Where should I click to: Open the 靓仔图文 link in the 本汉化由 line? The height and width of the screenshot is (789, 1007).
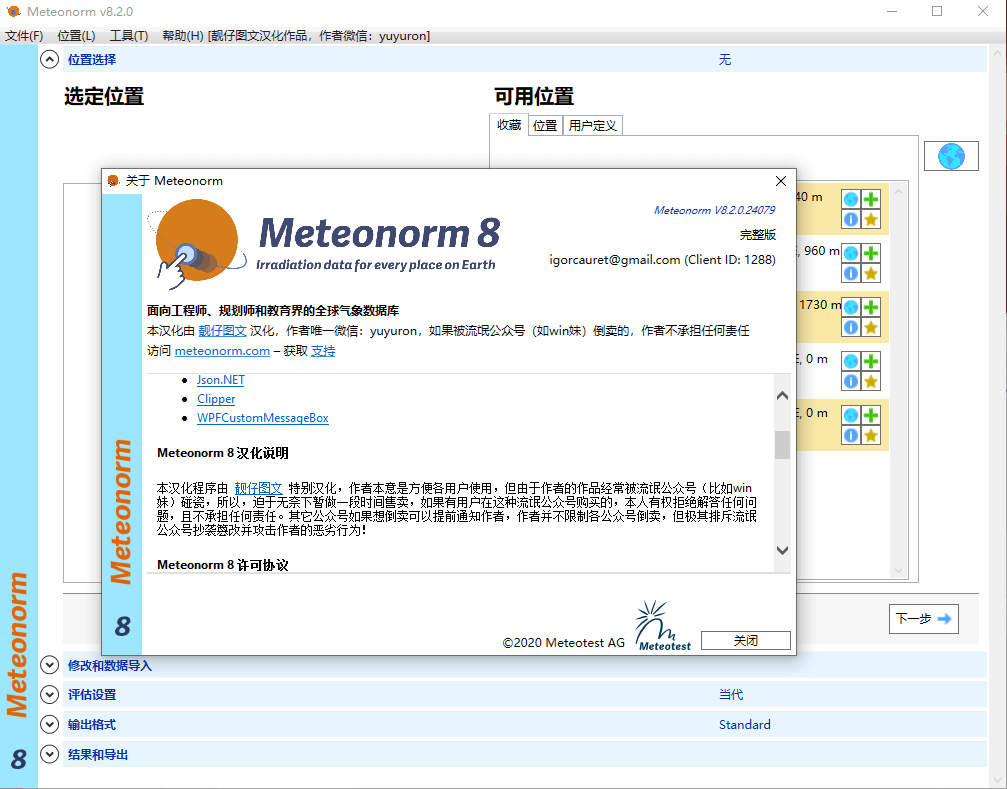pos(222,331)
